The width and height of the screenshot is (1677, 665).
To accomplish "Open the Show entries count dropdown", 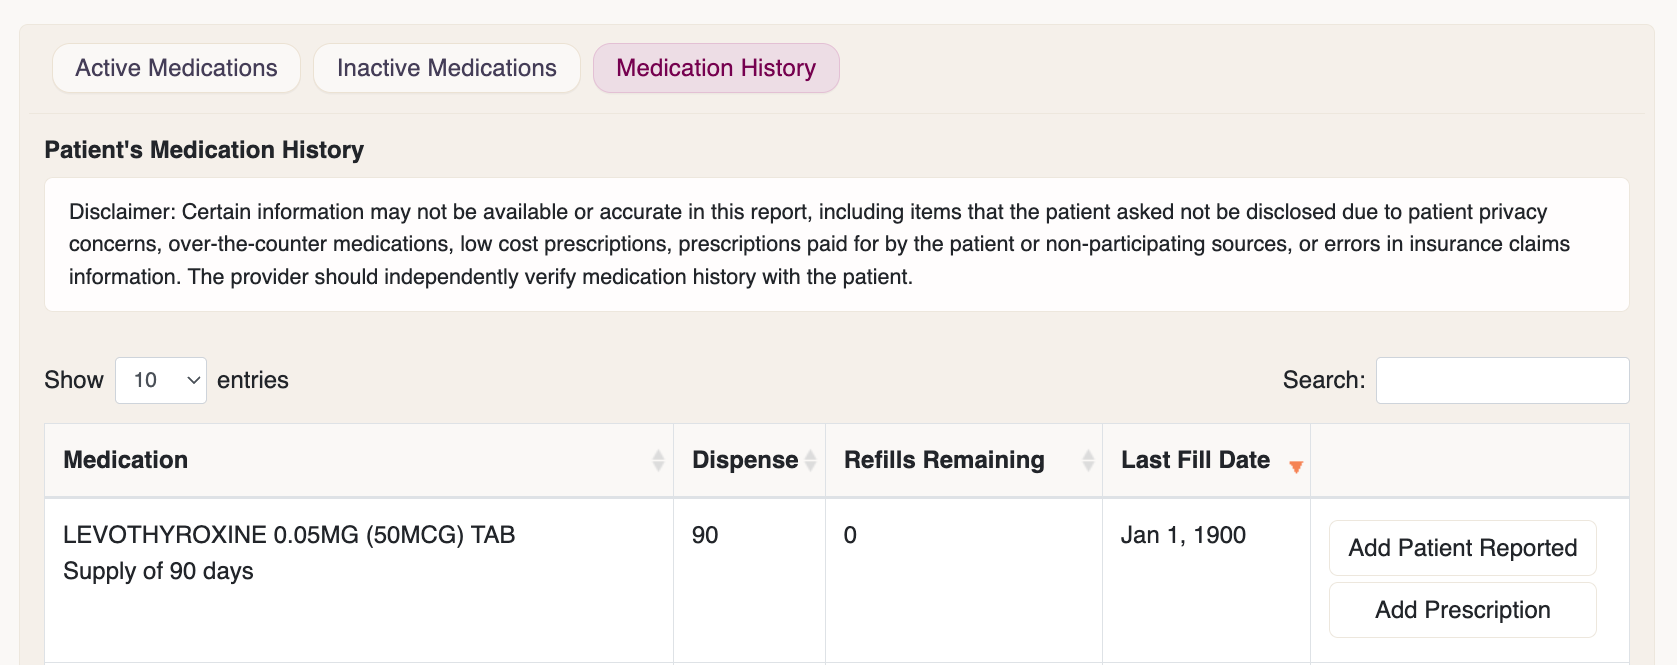I will click(161, 380).
